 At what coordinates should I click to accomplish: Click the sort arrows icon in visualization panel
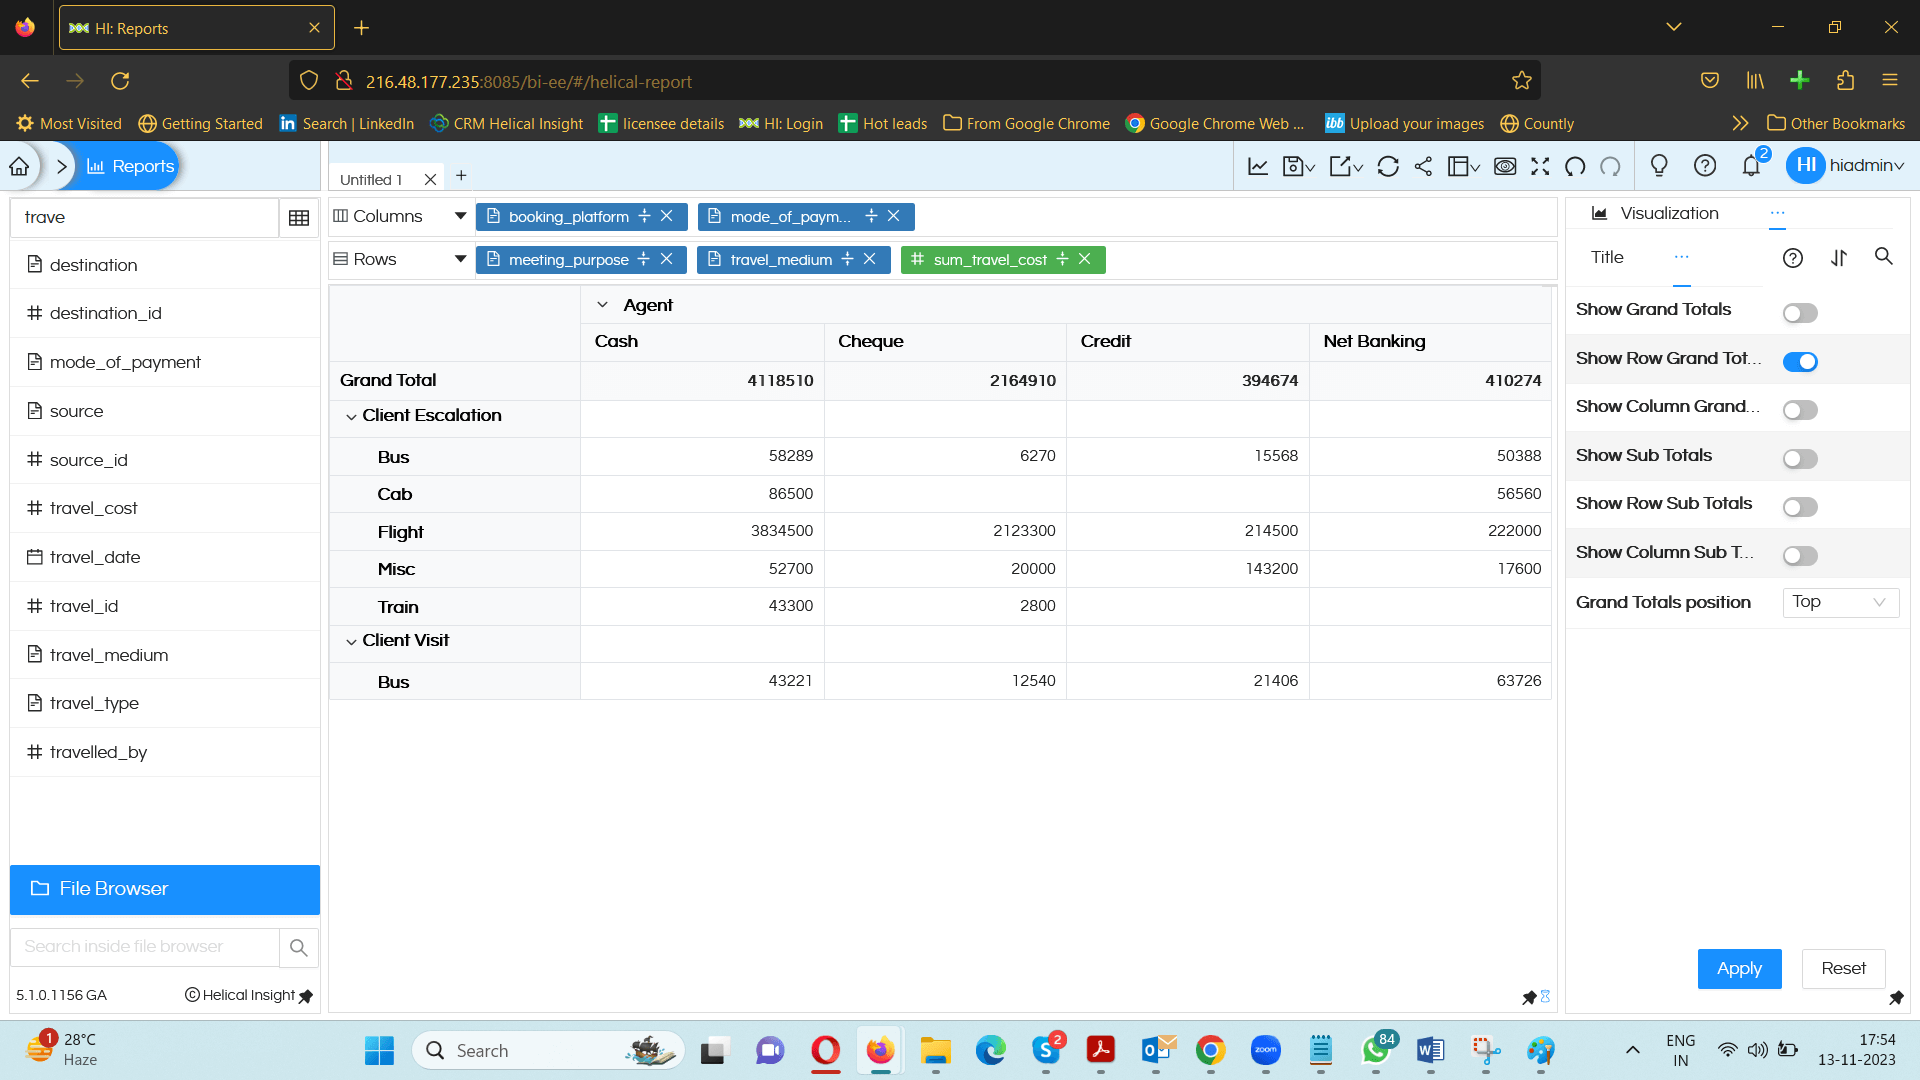point(1839,258)
